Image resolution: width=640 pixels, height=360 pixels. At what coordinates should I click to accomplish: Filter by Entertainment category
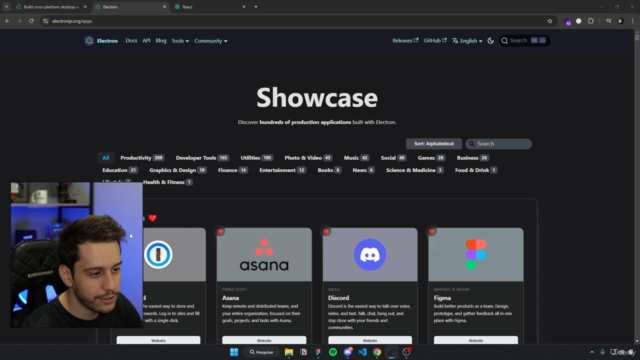[x=282, y=170]
